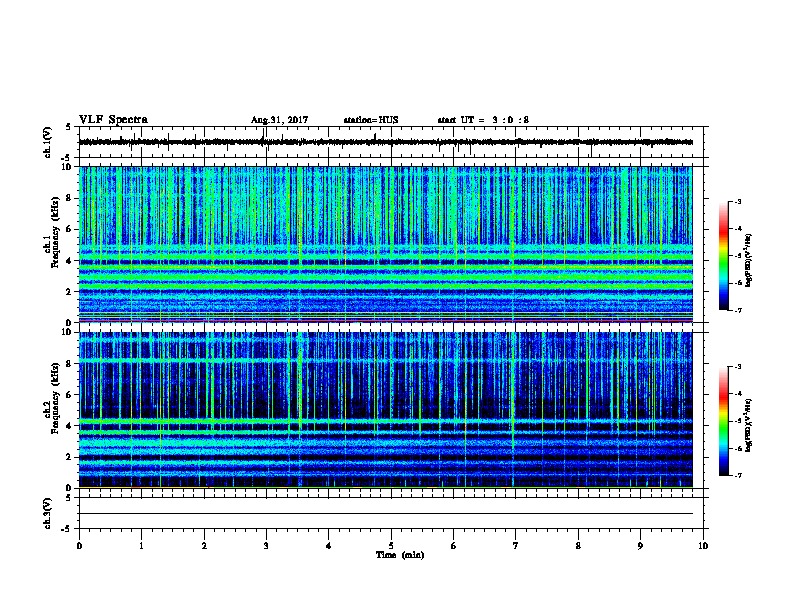
Task: Click time axis tick label "7"
Action: [x=516, y=546]
